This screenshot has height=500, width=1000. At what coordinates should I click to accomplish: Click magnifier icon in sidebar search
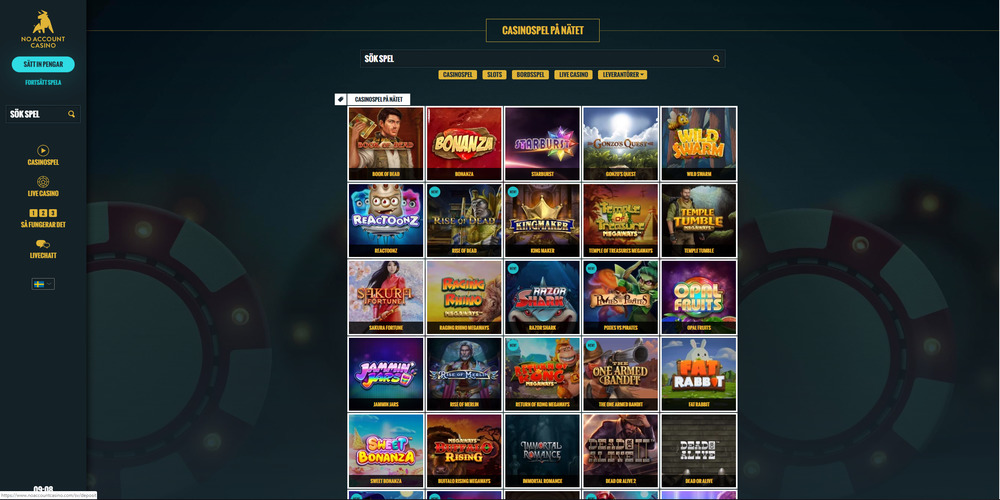pos(71,114)
